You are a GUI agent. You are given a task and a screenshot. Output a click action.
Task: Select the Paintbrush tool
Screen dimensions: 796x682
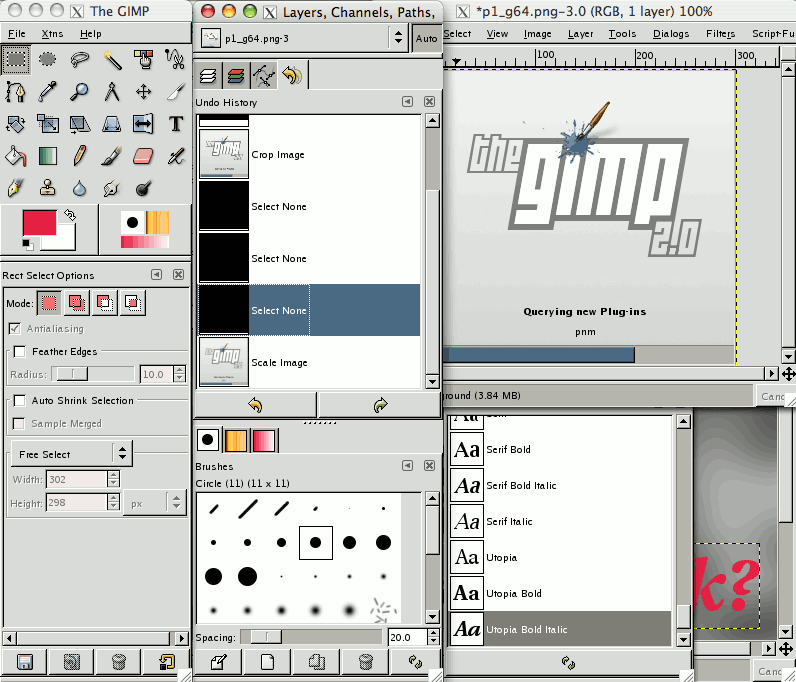(112, 156)
